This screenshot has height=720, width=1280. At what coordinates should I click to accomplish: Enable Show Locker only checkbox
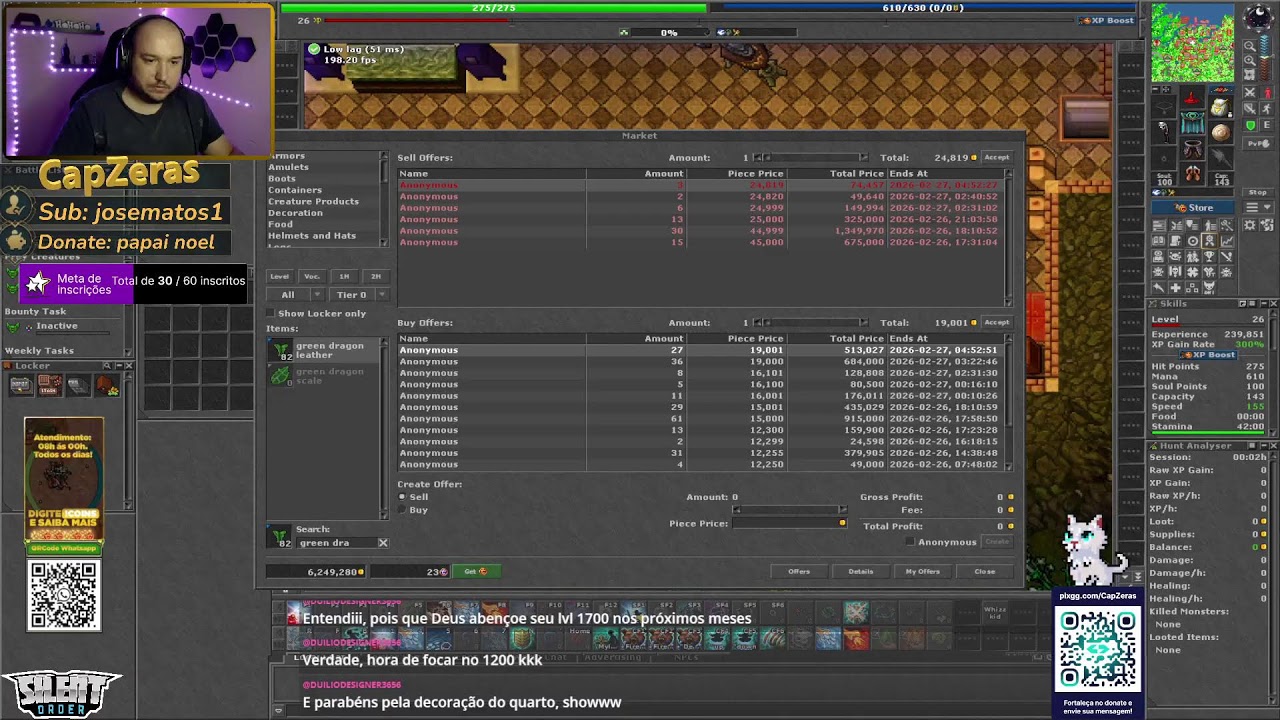271,314
